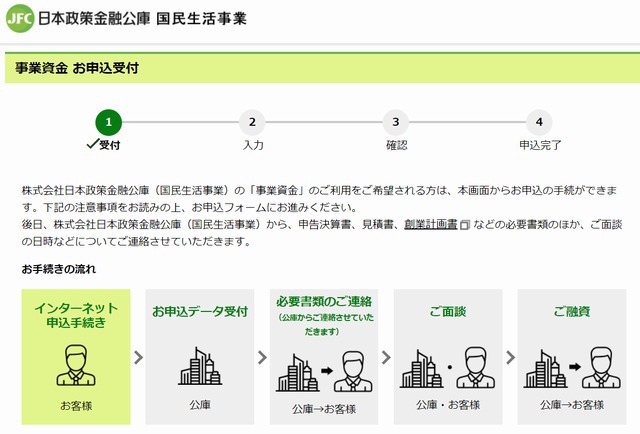Click 公庫・お客様 label in ご面談 card

point(448,405)
